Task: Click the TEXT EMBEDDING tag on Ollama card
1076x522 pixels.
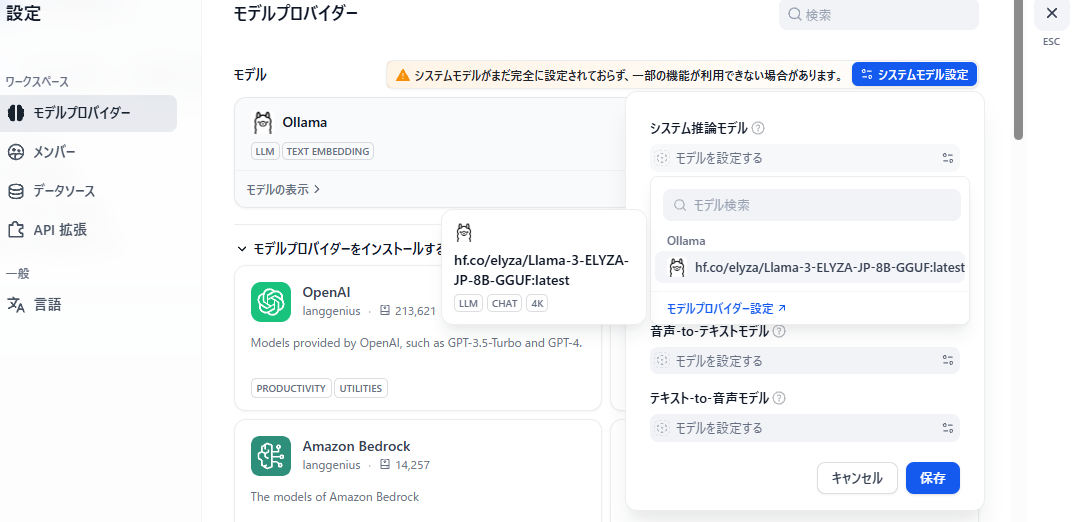Action: pos(328,152)
